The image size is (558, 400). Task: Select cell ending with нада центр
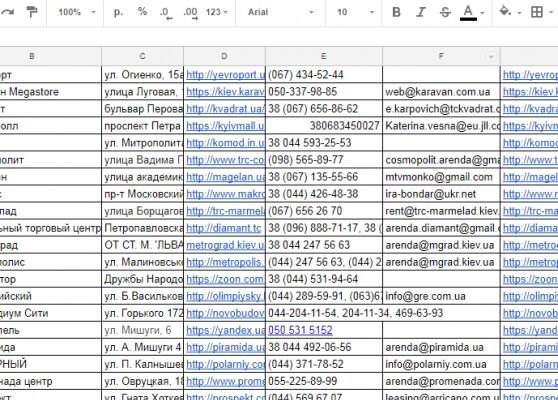[x=51, y=381]
